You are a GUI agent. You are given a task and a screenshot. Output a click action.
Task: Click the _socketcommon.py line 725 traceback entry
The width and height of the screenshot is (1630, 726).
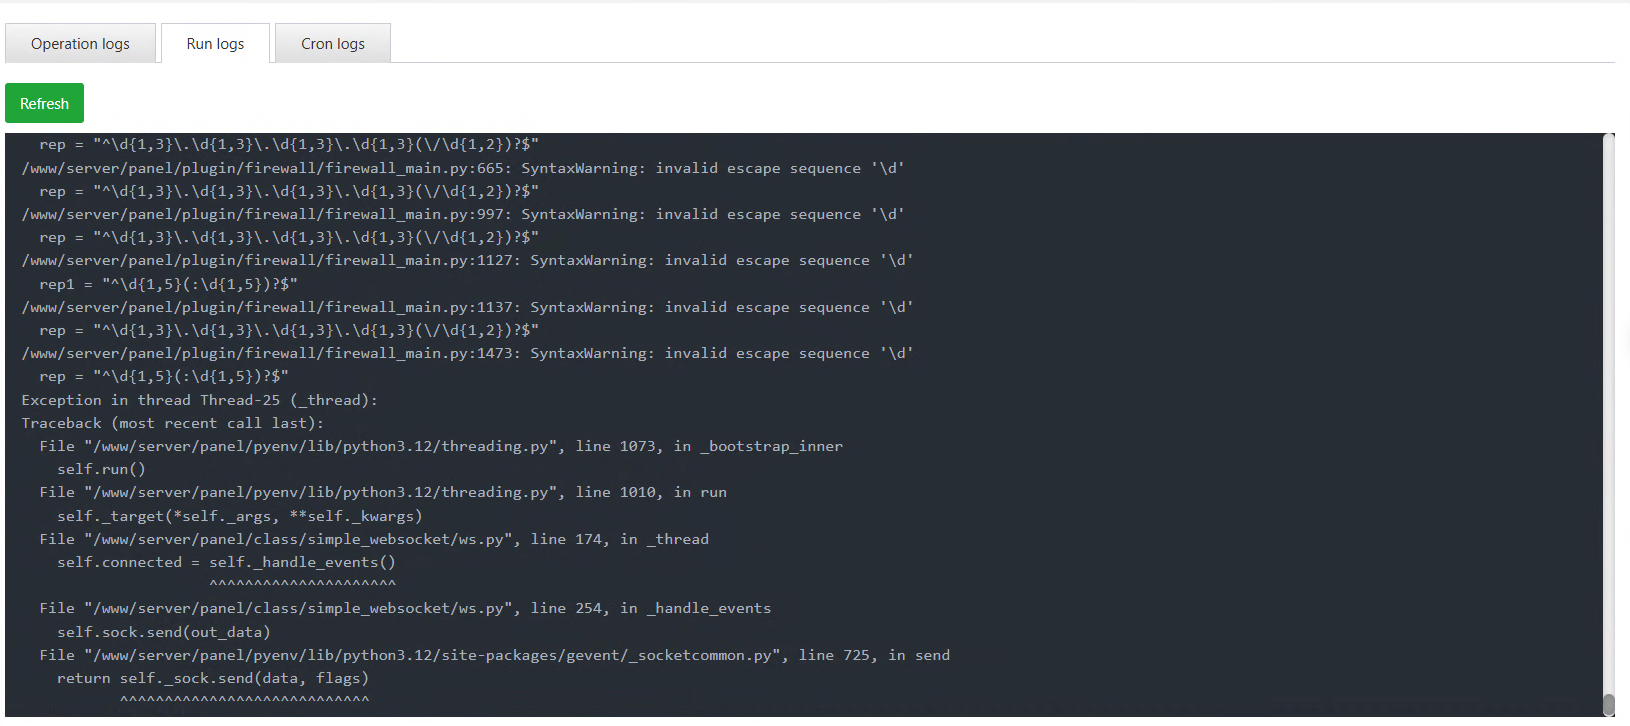coord(494,655)
